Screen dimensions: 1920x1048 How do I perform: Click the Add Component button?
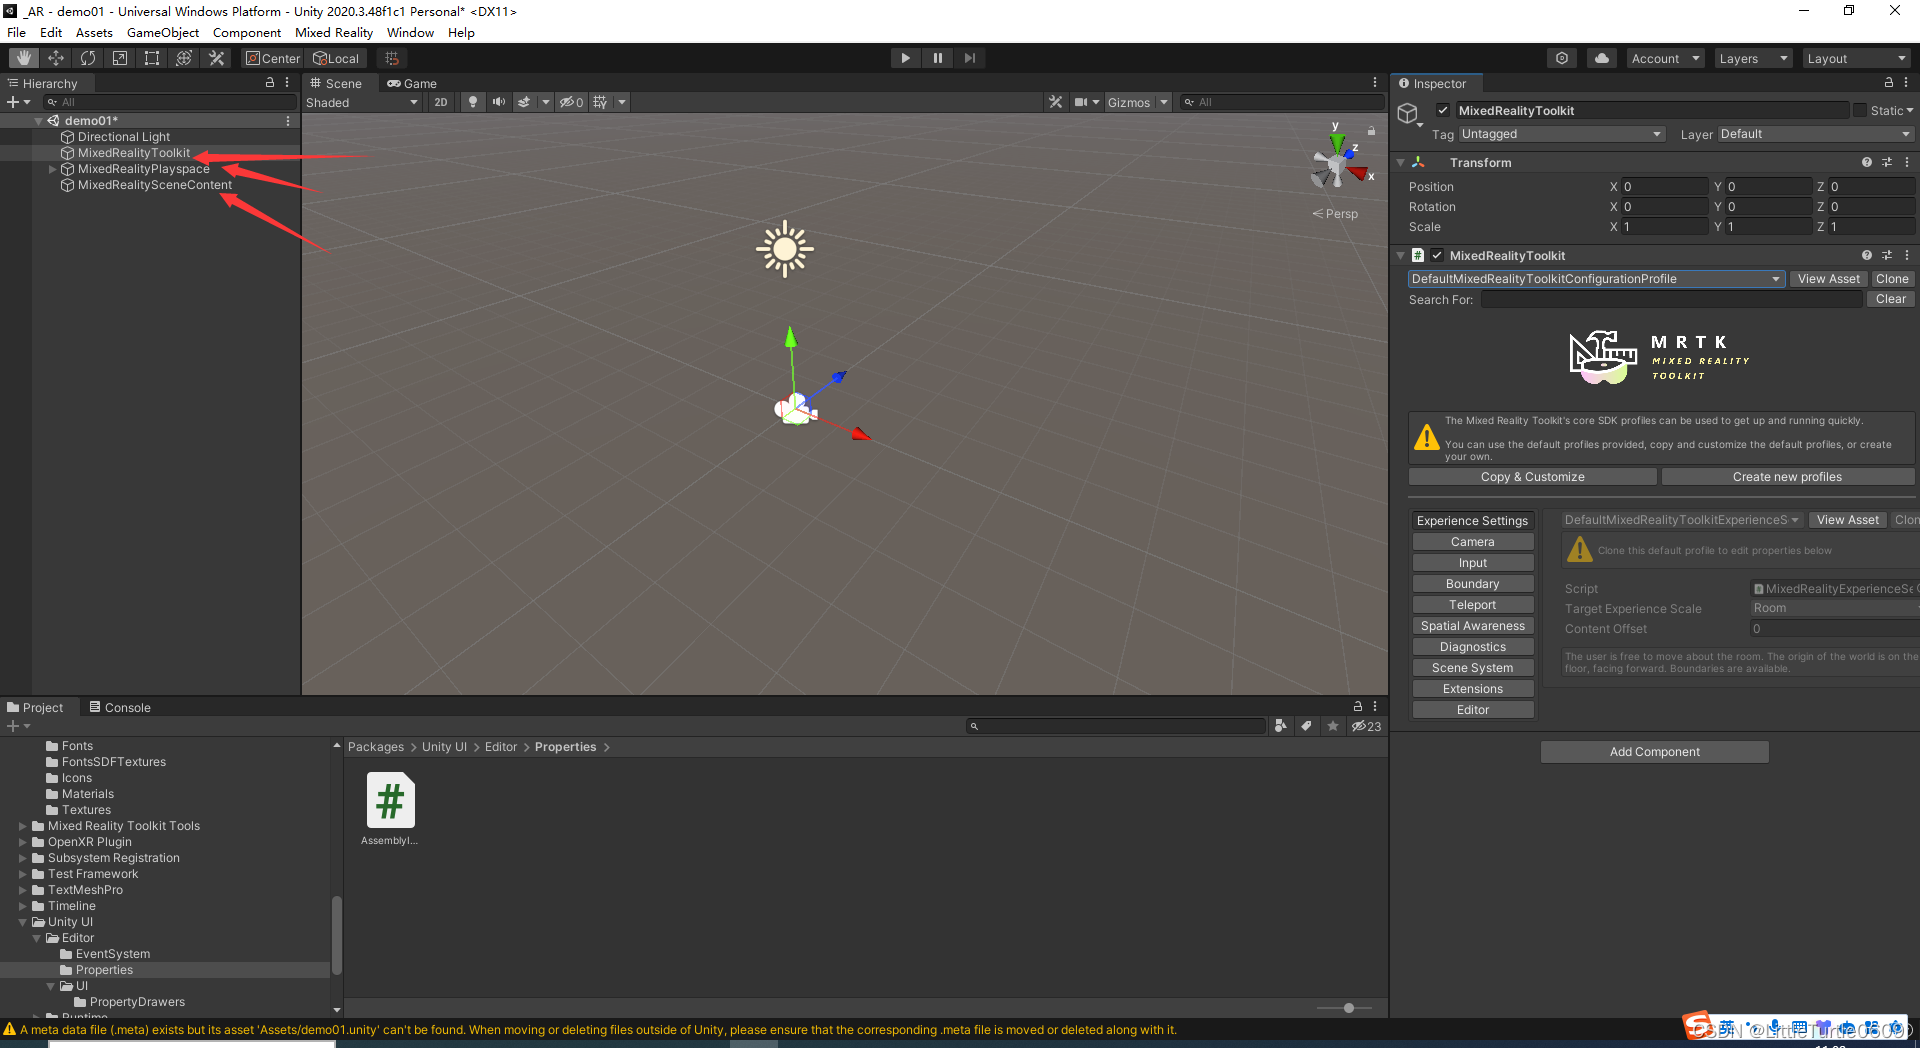coord(1654,752)
